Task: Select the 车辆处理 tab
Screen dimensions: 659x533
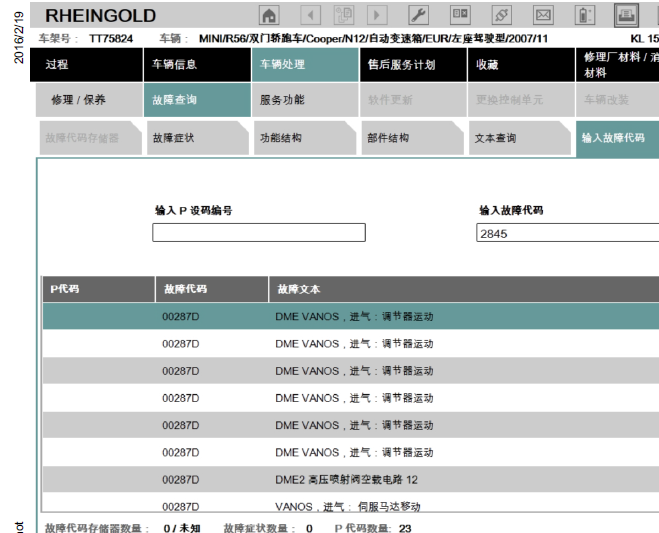Action: click(x=305, y=64)
